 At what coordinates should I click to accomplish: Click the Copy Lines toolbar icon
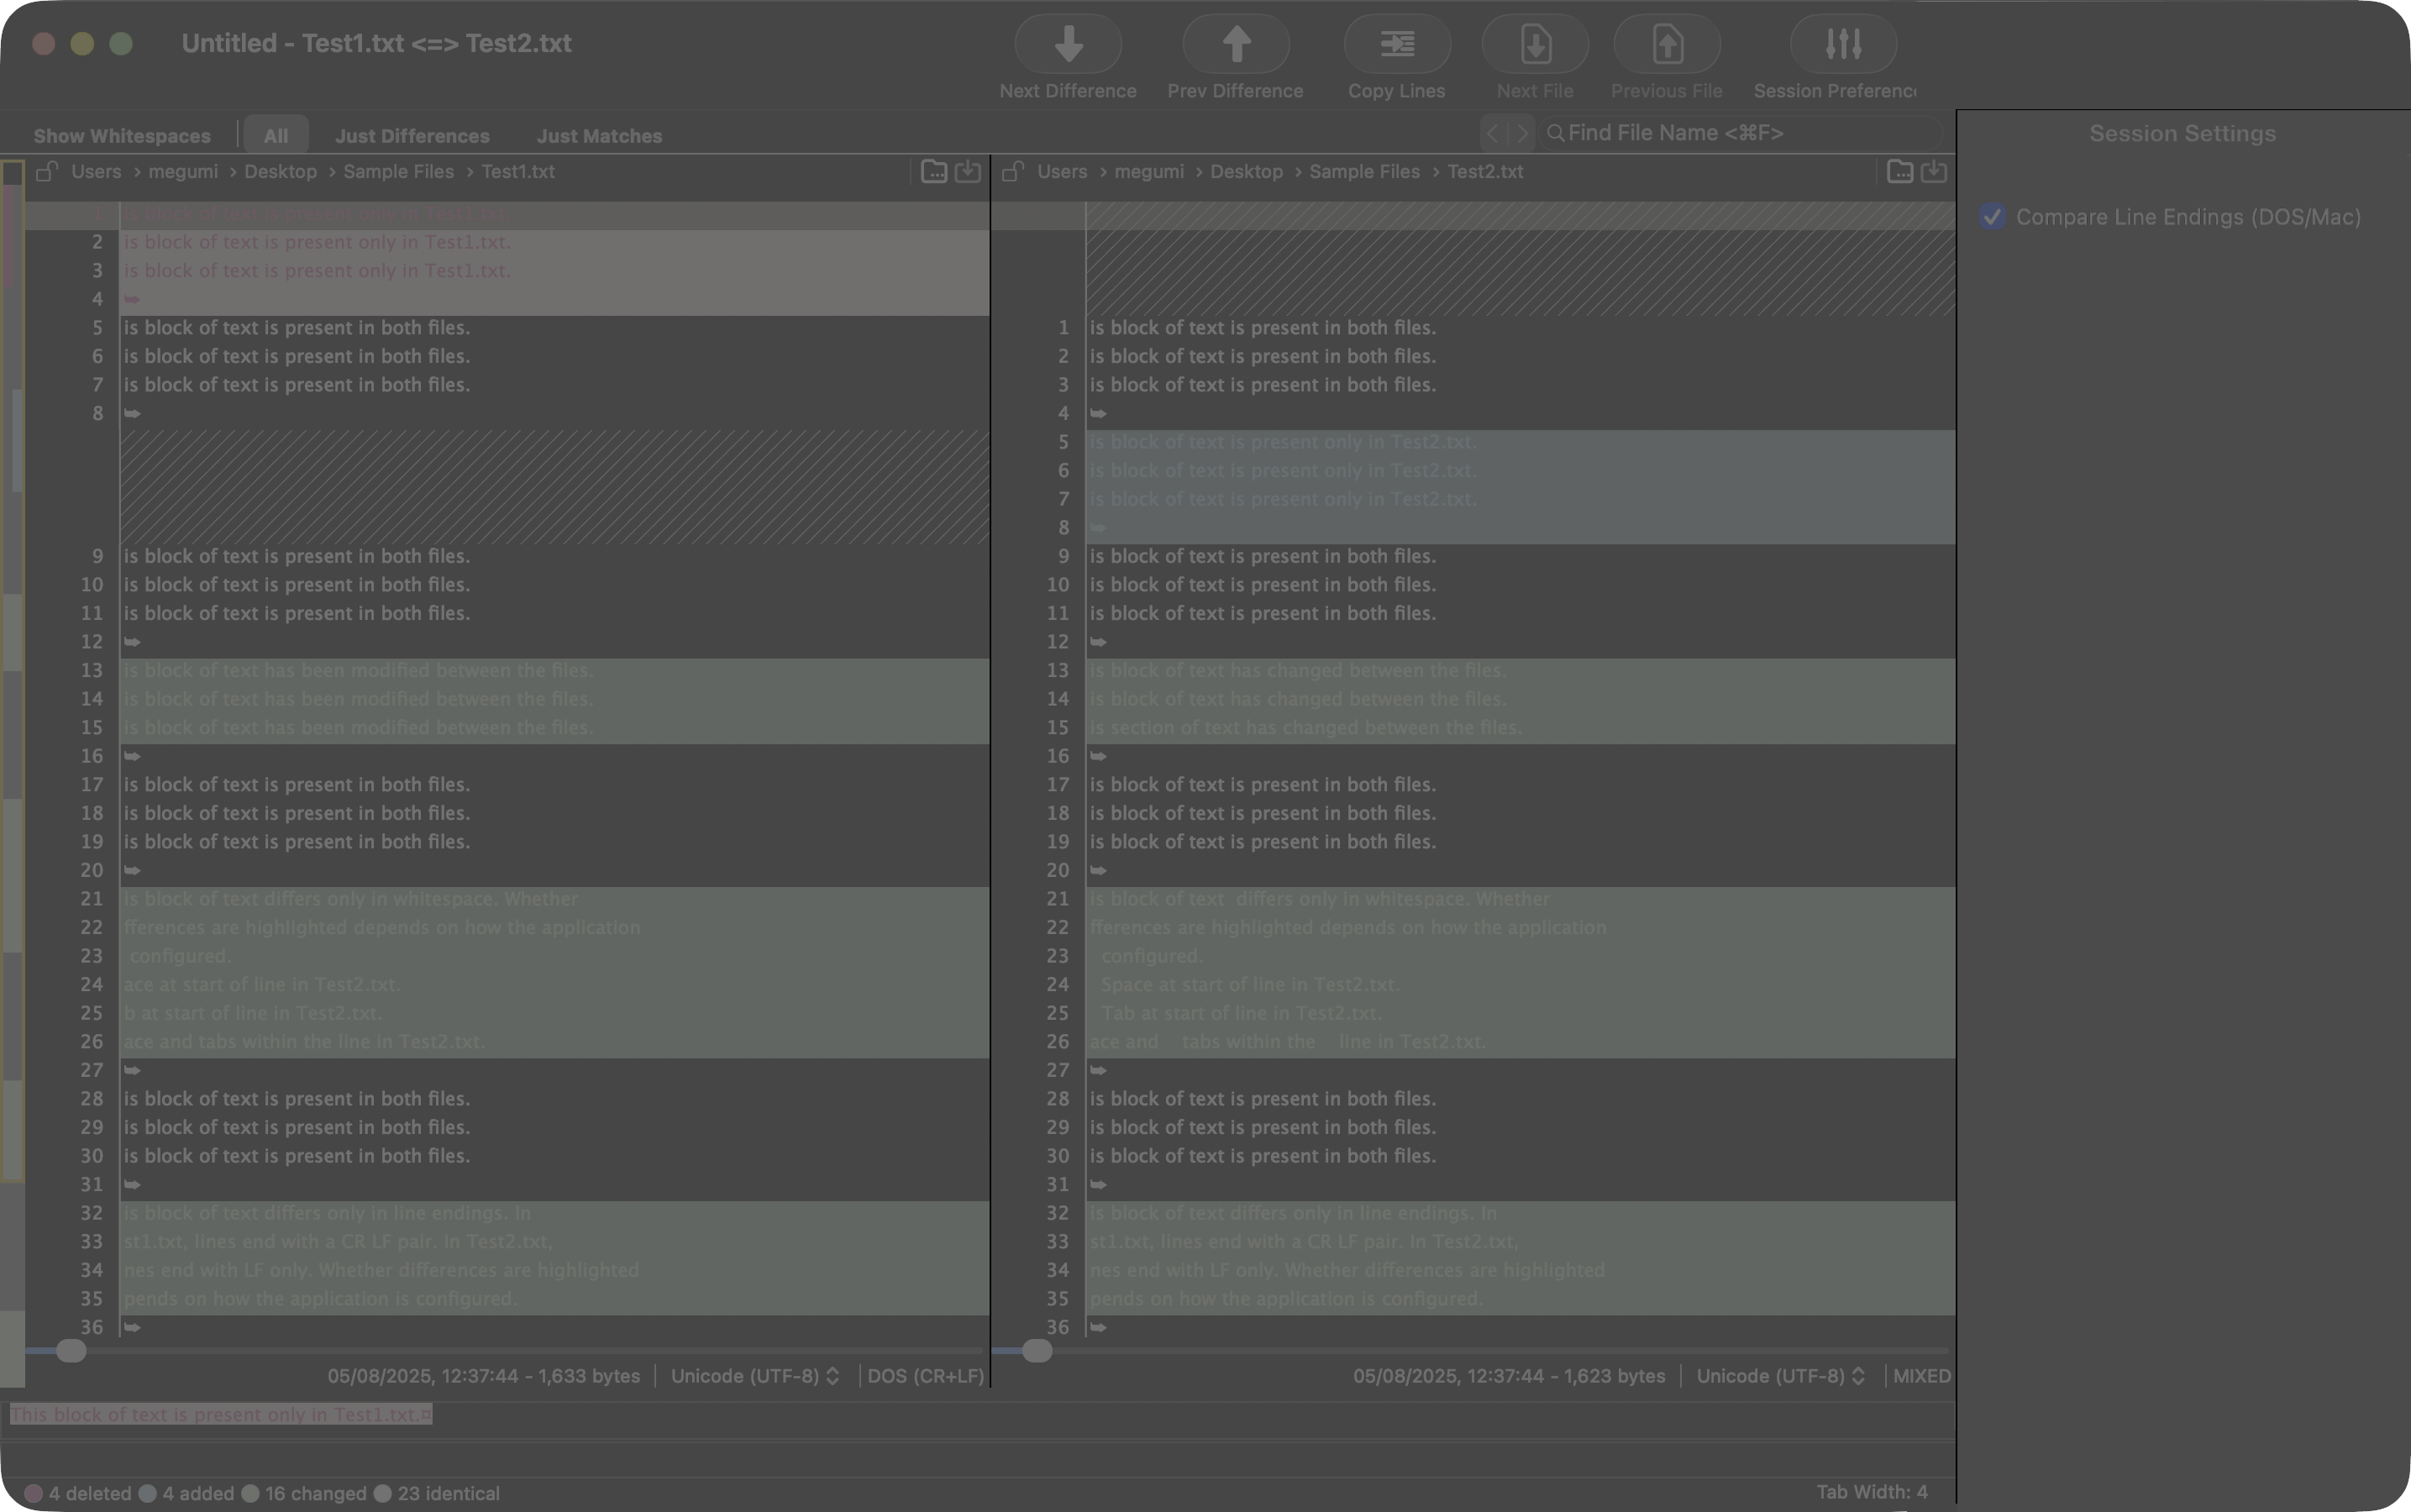(1397, 44)
